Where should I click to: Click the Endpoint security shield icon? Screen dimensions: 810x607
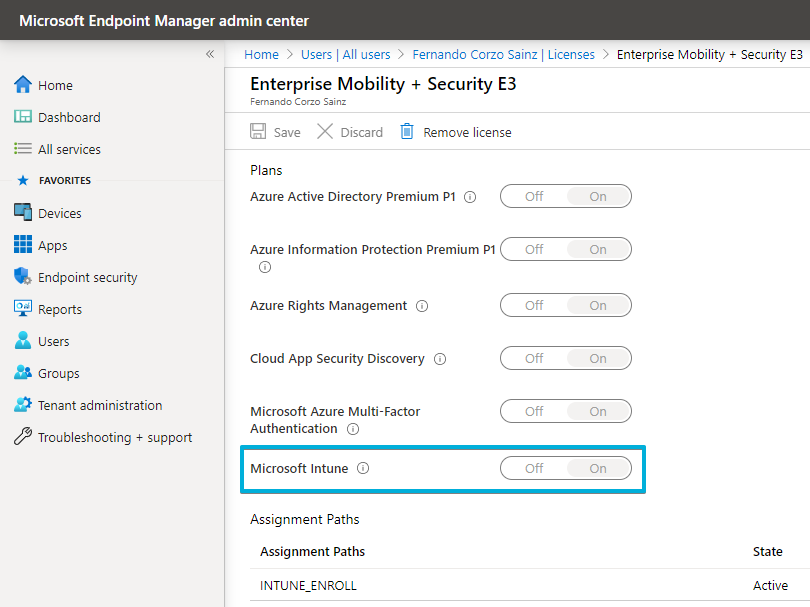[23, 276]
